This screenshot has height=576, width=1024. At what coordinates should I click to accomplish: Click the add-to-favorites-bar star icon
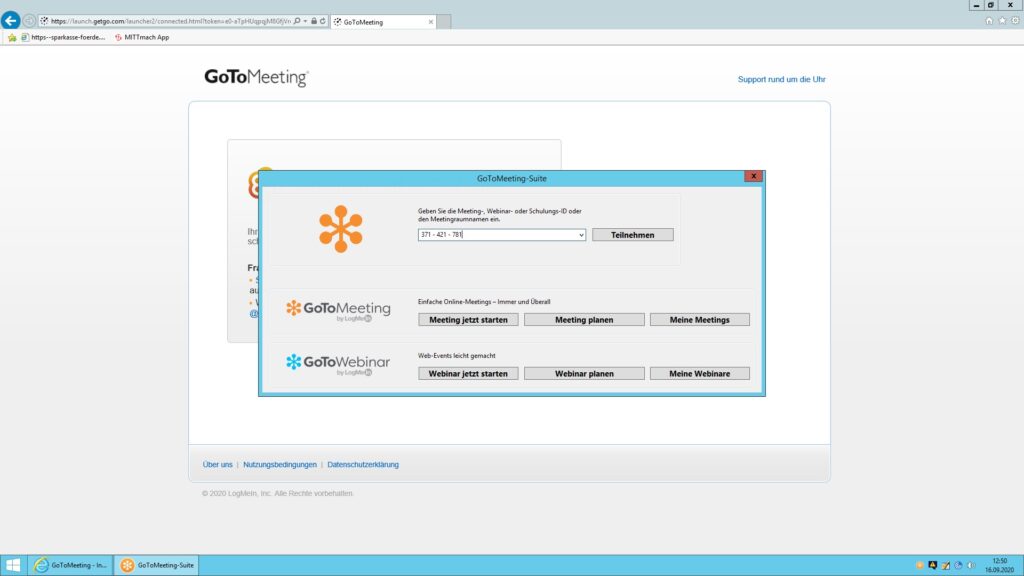tap(12, 38)
